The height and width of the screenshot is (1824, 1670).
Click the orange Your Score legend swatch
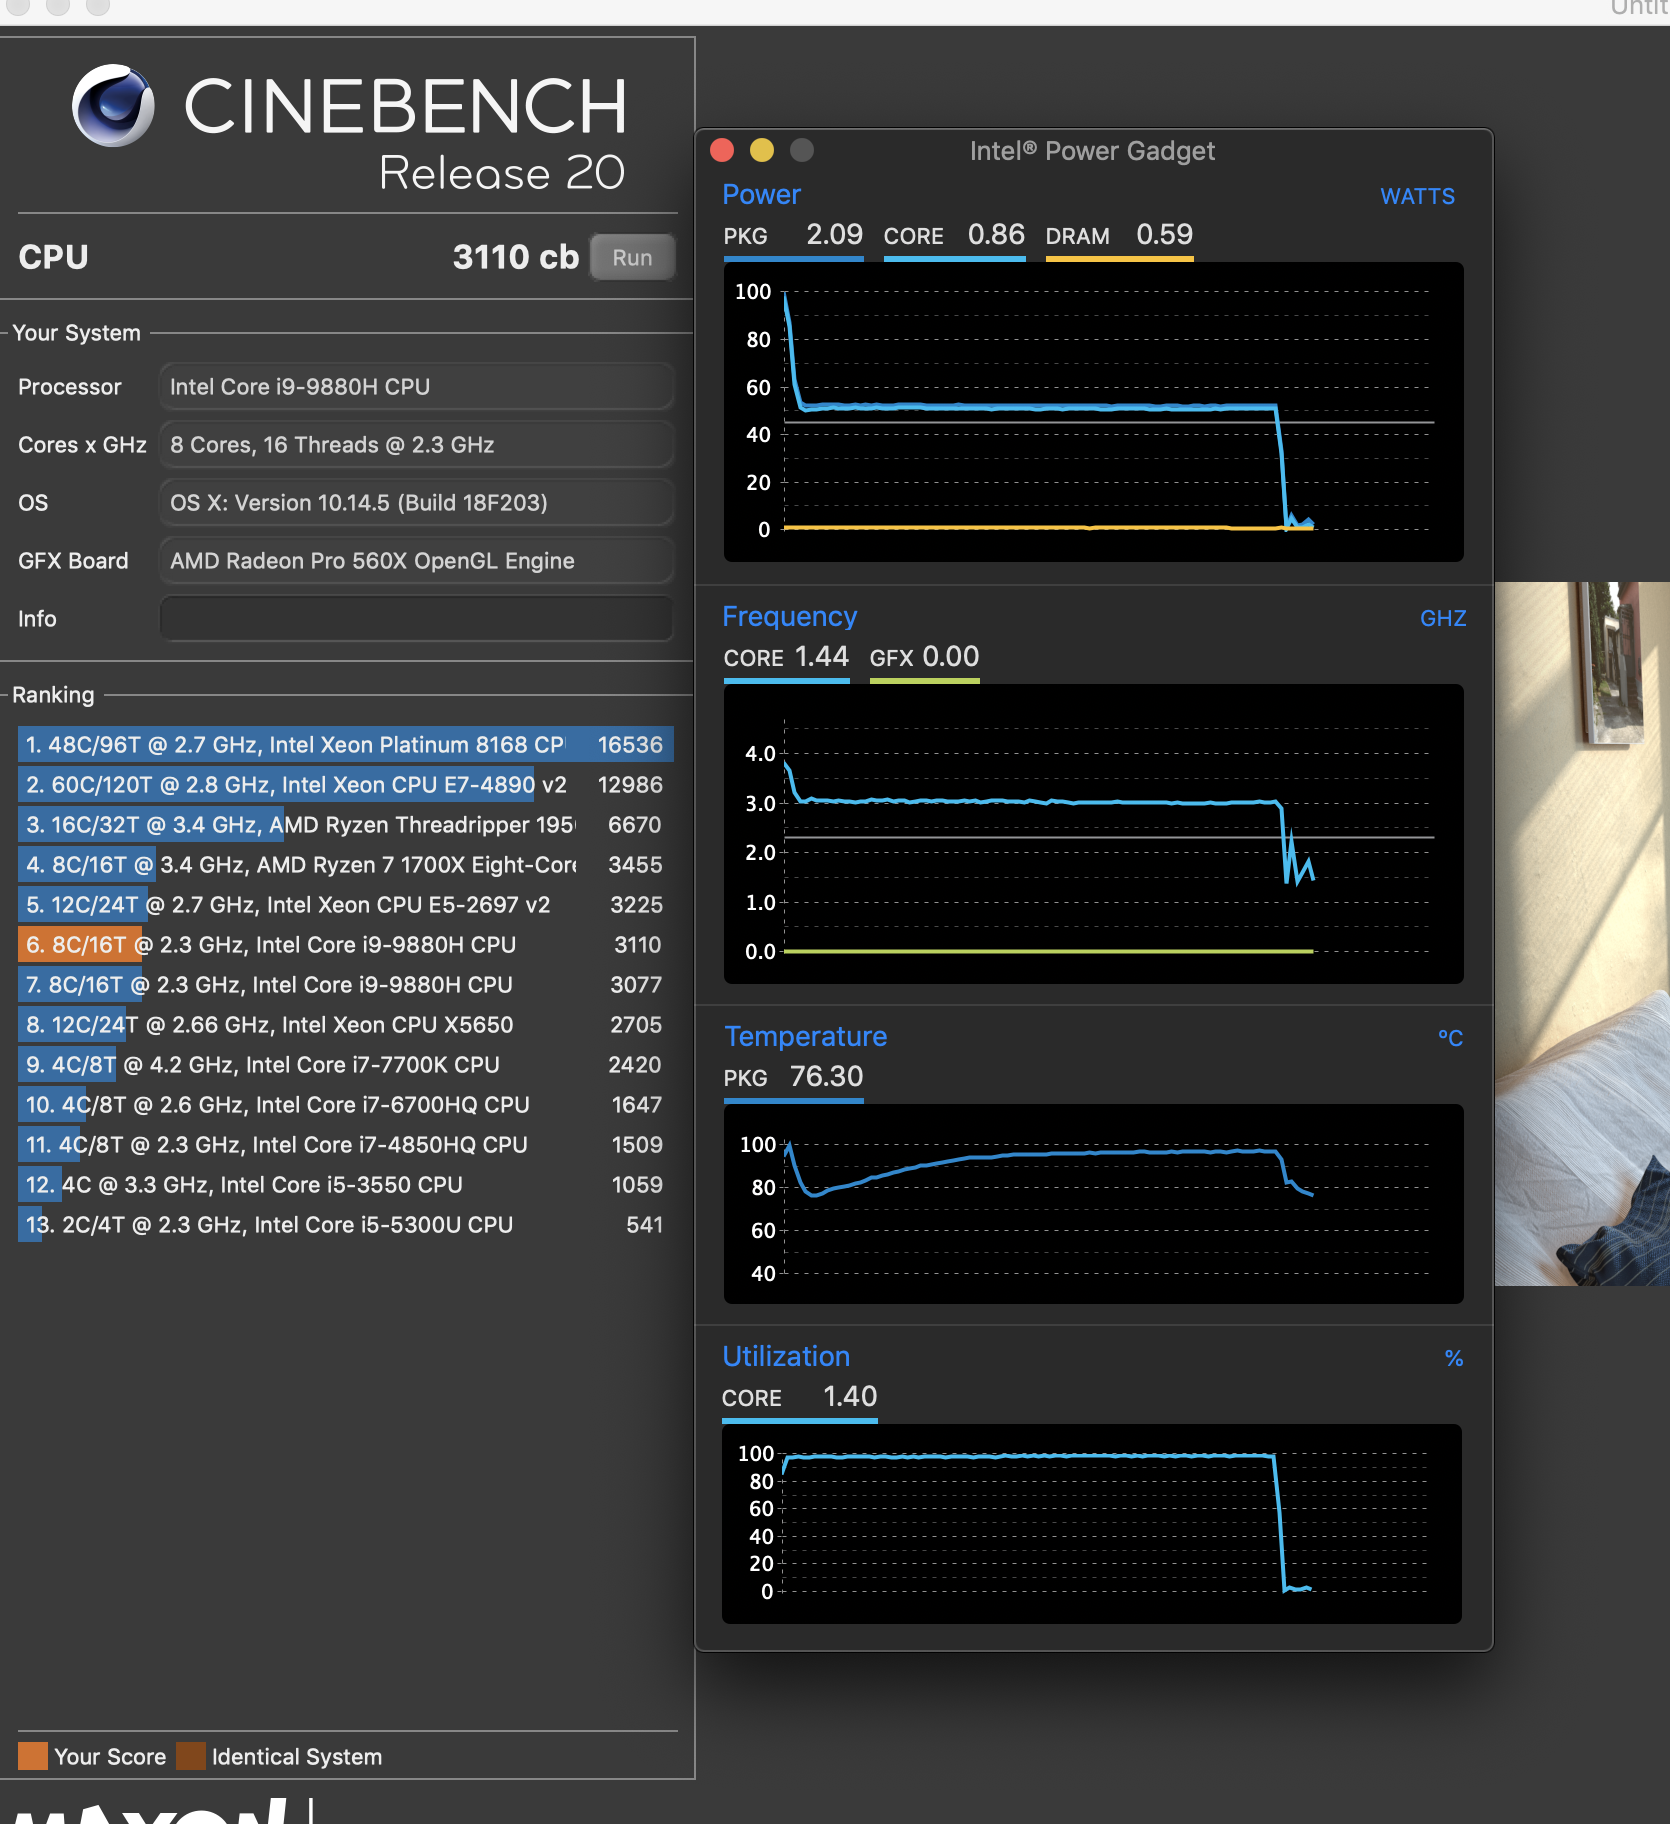(33, 1756)
